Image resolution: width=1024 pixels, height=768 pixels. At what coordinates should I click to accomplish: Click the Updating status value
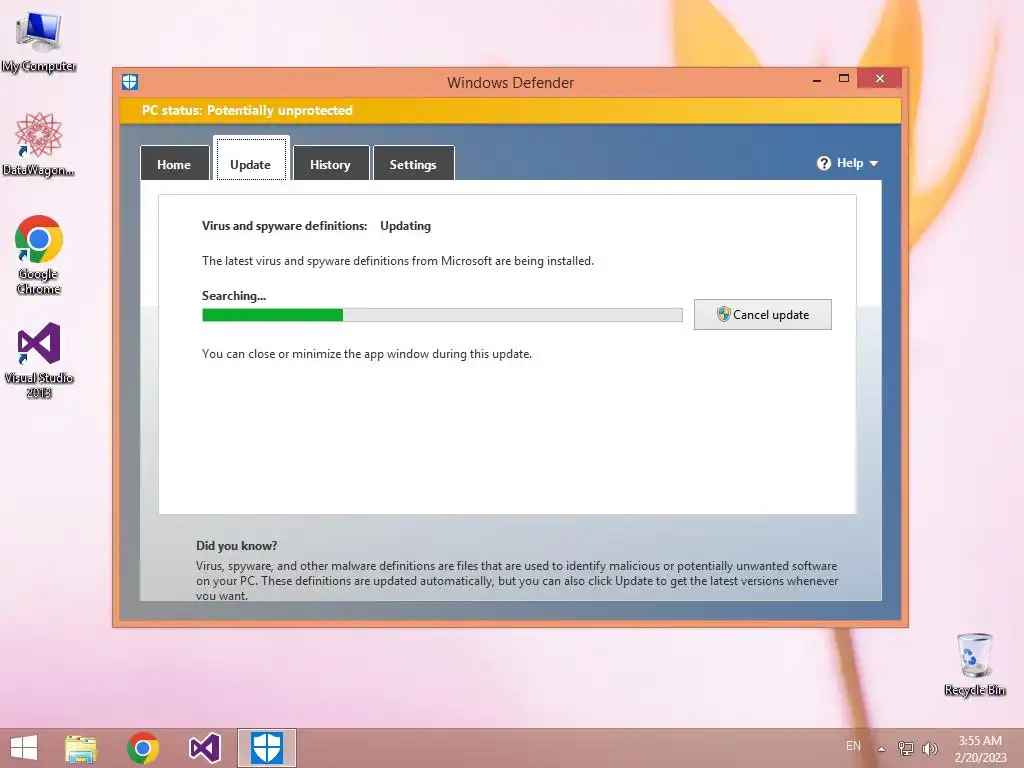406,226
